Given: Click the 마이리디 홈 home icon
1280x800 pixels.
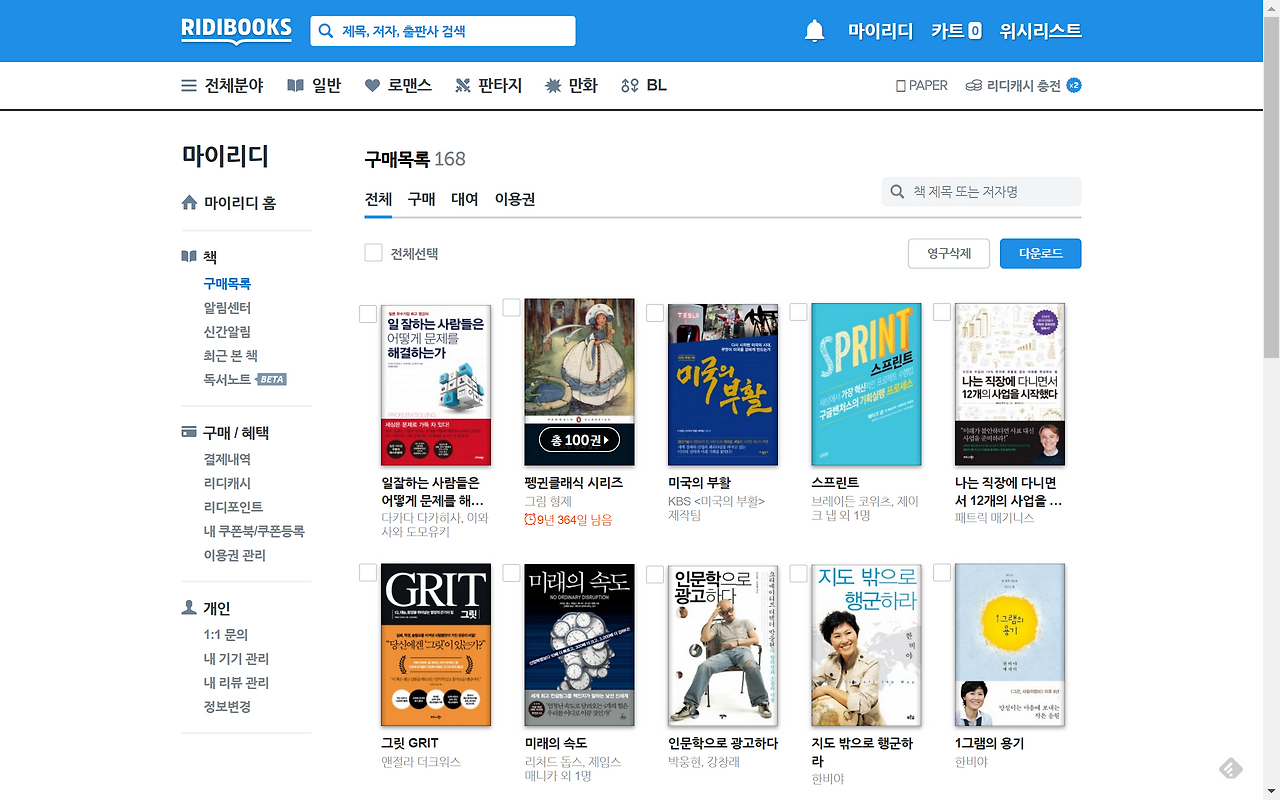Looking at the screenshot, I should tap(189, 202).
